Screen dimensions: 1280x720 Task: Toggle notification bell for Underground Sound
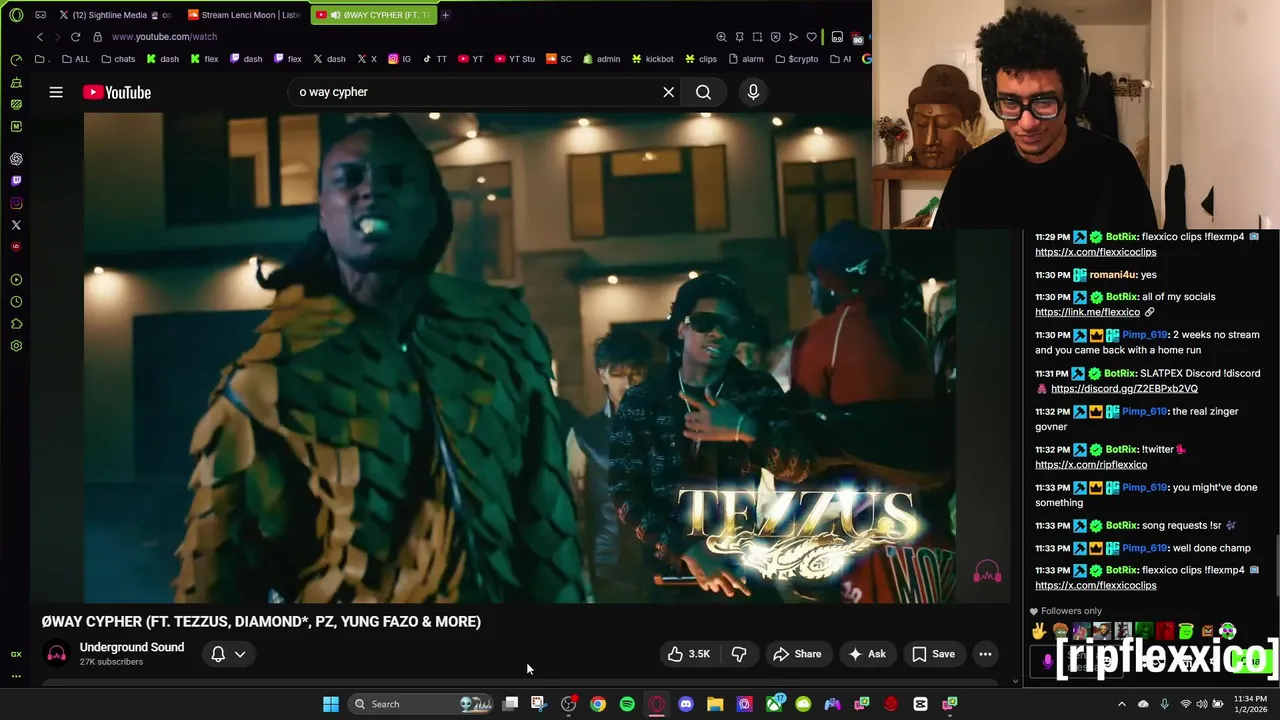pyautogui.click(x=218, y=654)
